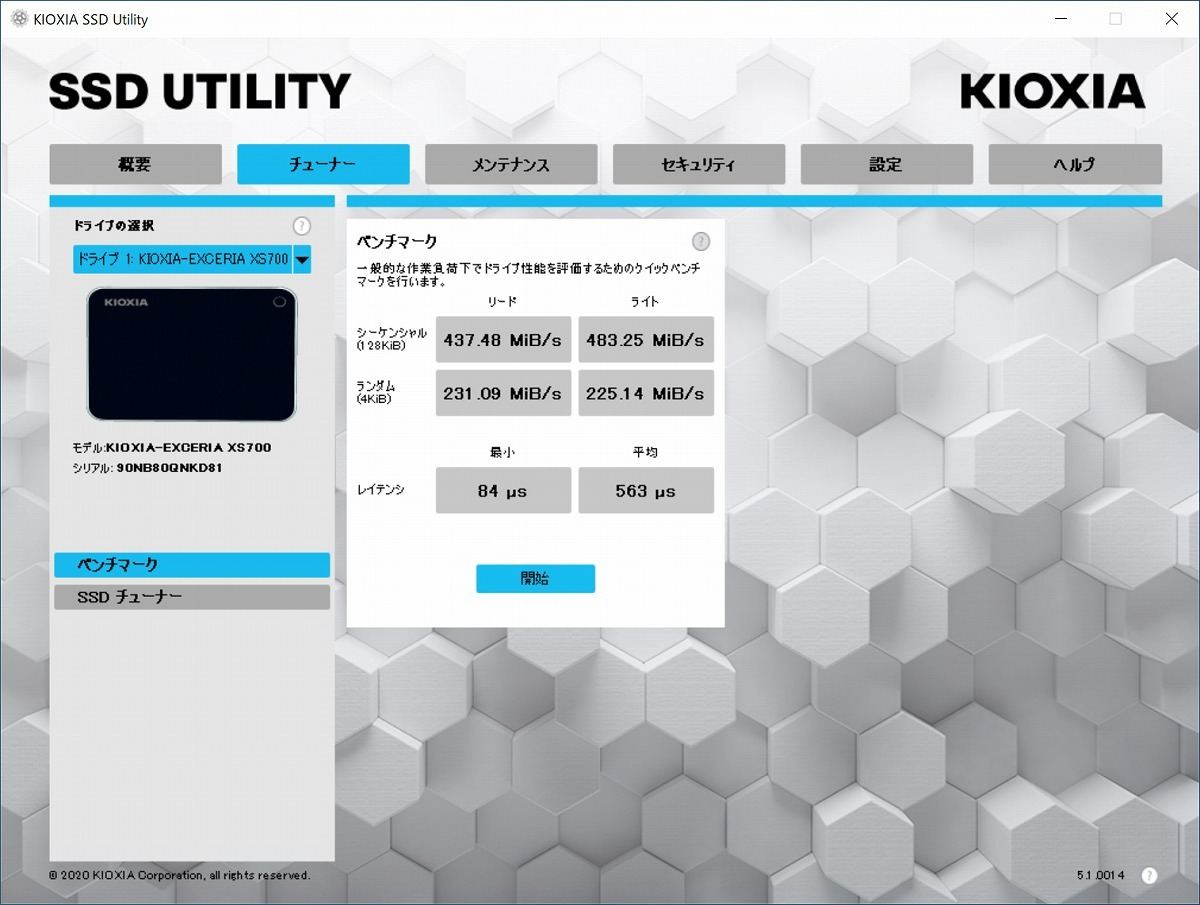Open the 設定 tab
Screen dimensions: 1200x905
[x=886, y=165]
